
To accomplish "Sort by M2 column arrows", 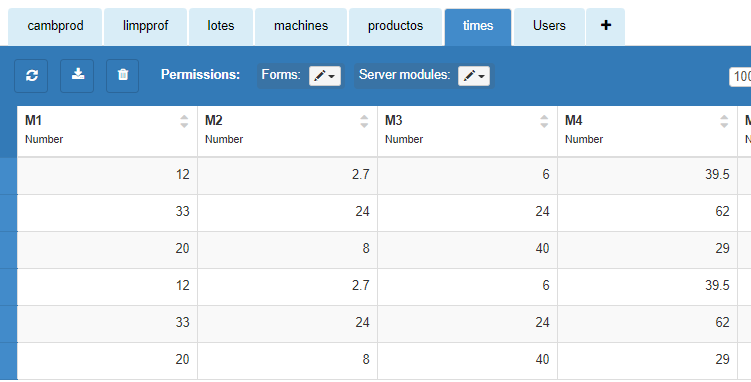I will point(364,121).
